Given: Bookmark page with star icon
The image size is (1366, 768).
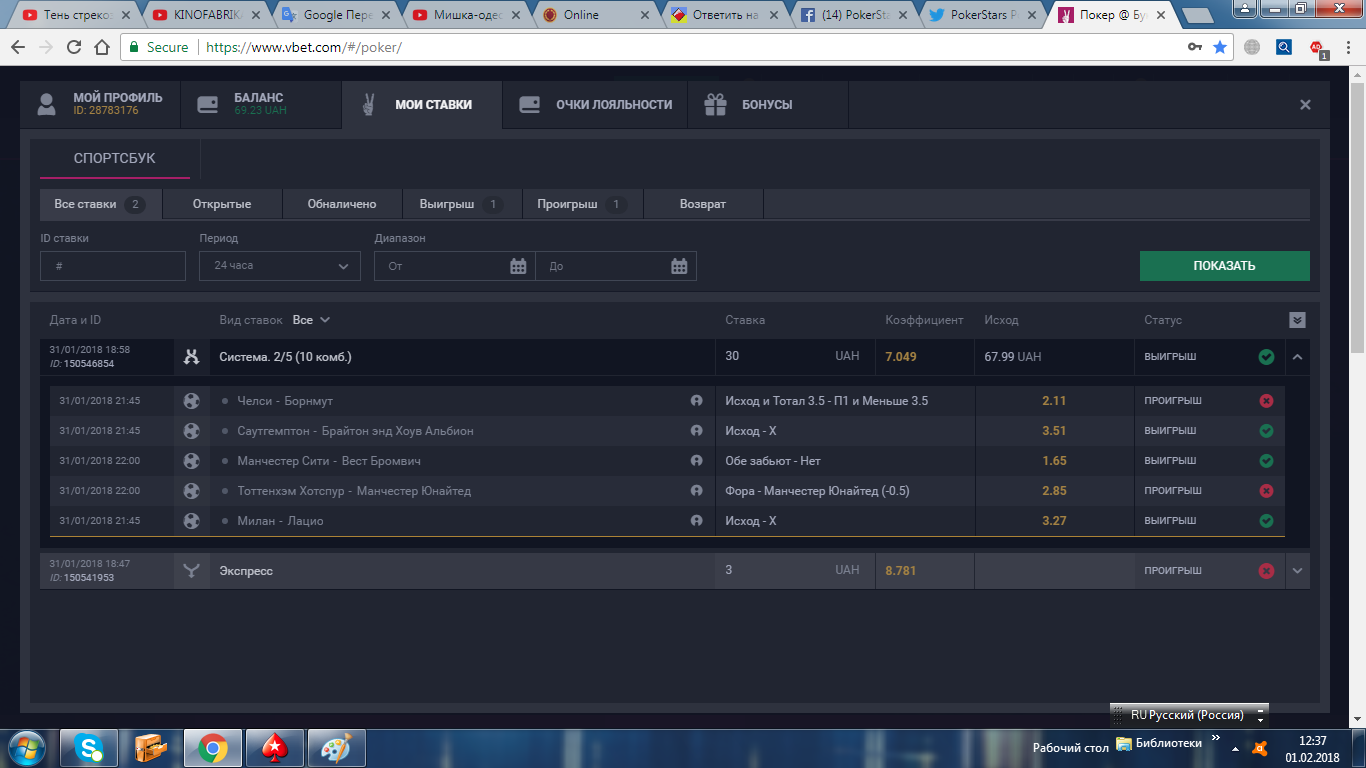Looking at the screenshot, I should (x=1220, y=47).
